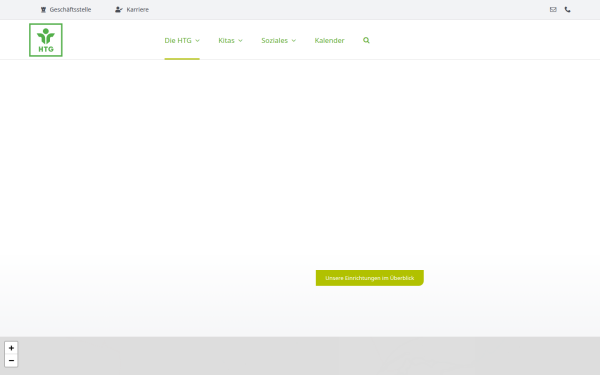
Task: Click the person icon beside Karriere
Action: pyautogui.click(x=119, y=10)
